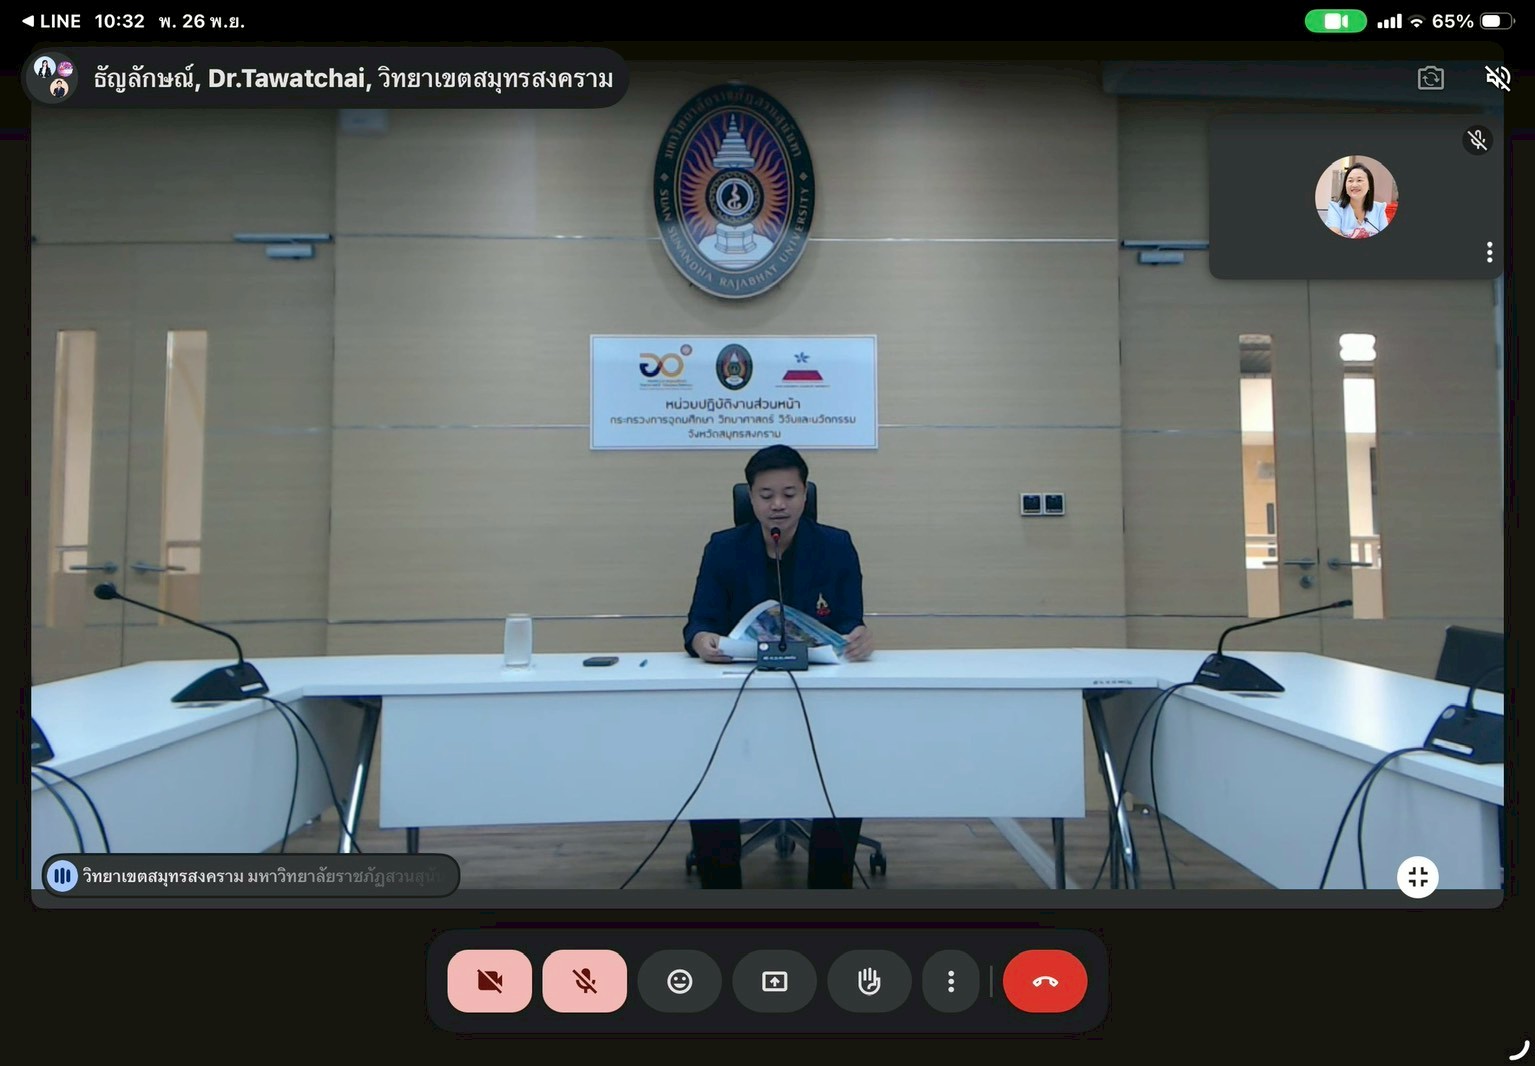This screenshot has width=1535, height=1066.
Task: Tap the blue audio indicator beside speaker name
Action: [x=62, y=876]
